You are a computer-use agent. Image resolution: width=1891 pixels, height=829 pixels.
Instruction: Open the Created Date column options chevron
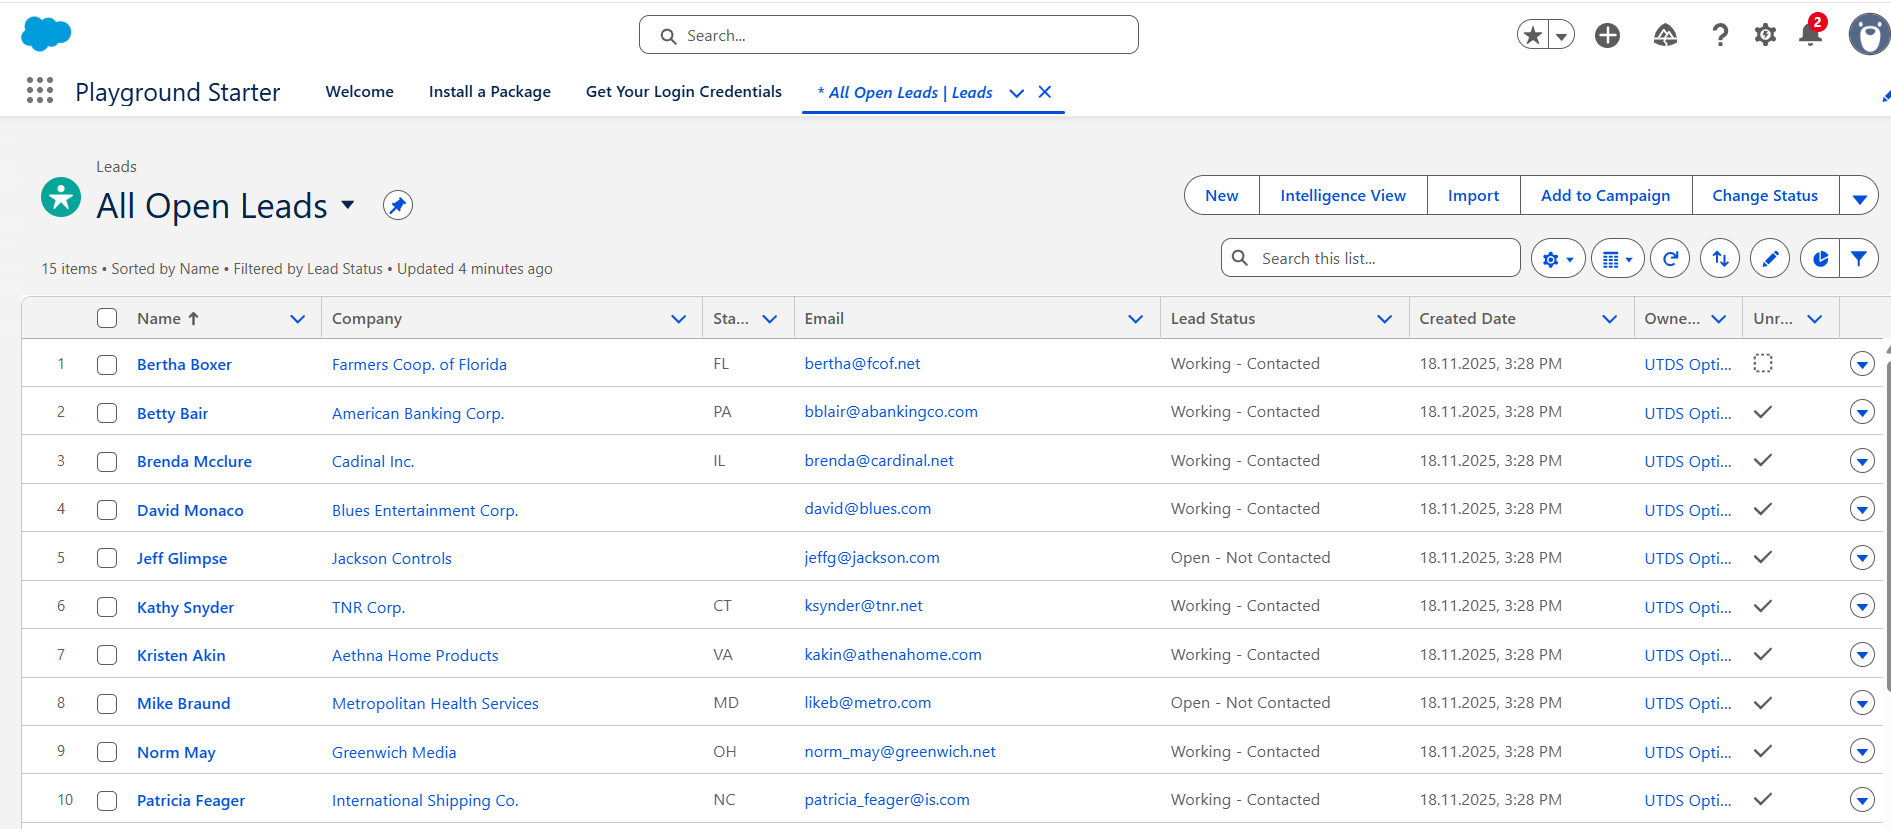click(x=1609, y=319)
